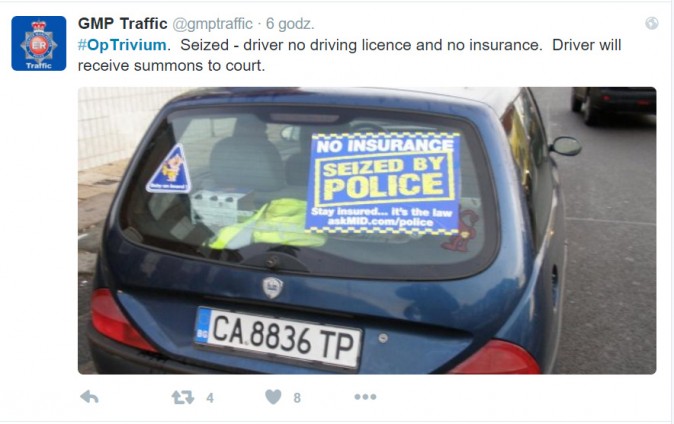The image size is (674, 424).
Task: Open the GMP Traffic display name link
Action: coord(123,23)
